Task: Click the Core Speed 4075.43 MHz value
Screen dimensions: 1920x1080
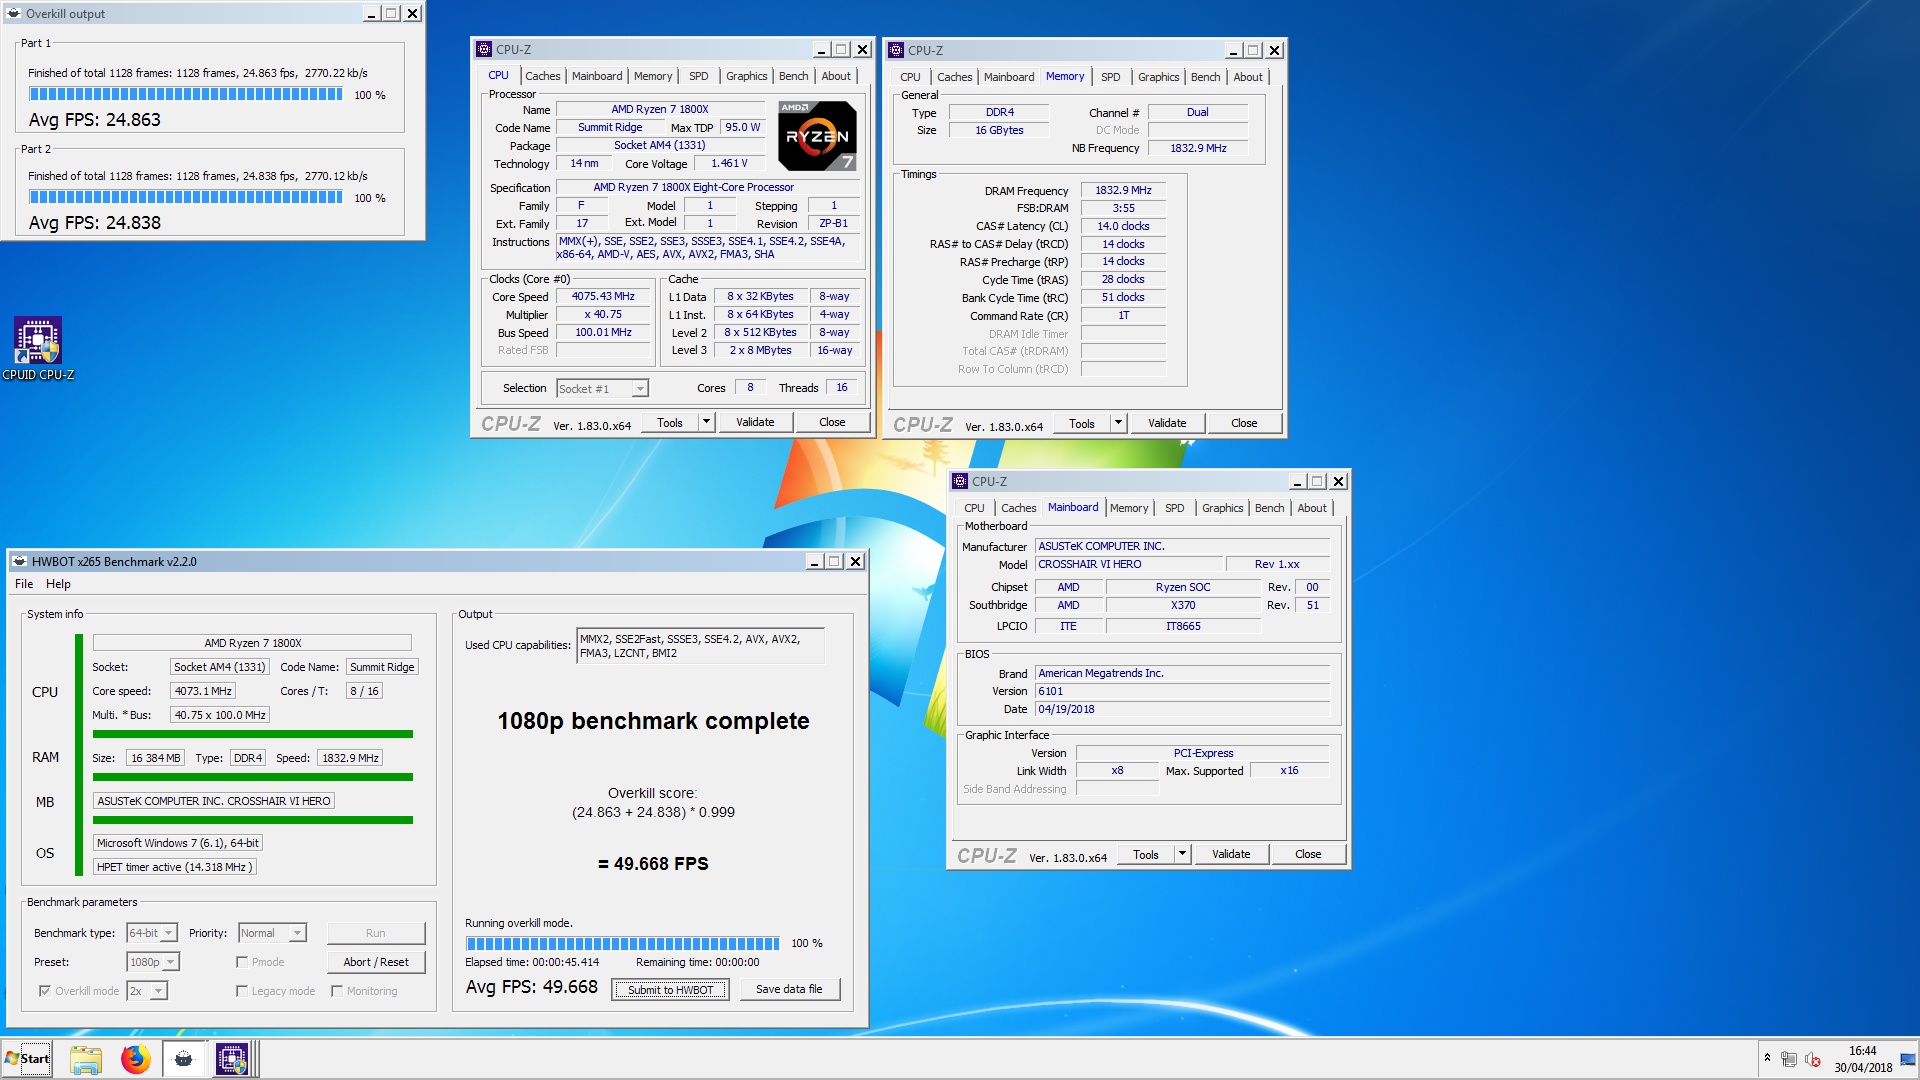Action: pos(603,296)
